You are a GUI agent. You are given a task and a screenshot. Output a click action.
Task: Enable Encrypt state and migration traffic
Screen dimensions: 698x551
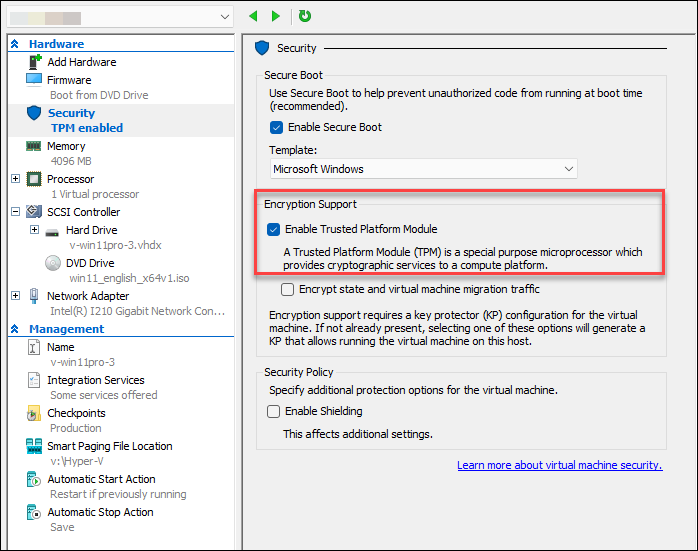coord(289,289)
